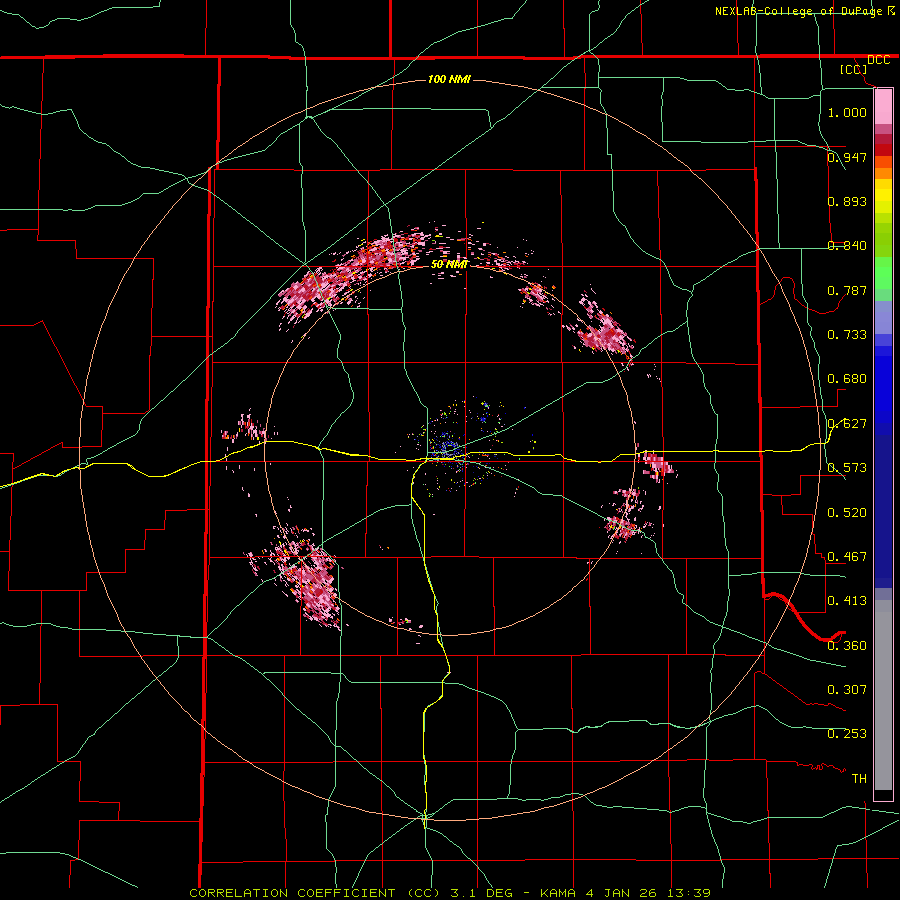The width and height of the screenshot is (900, 900).
Task: Click the 0.680 legend value
Action: 847,379
